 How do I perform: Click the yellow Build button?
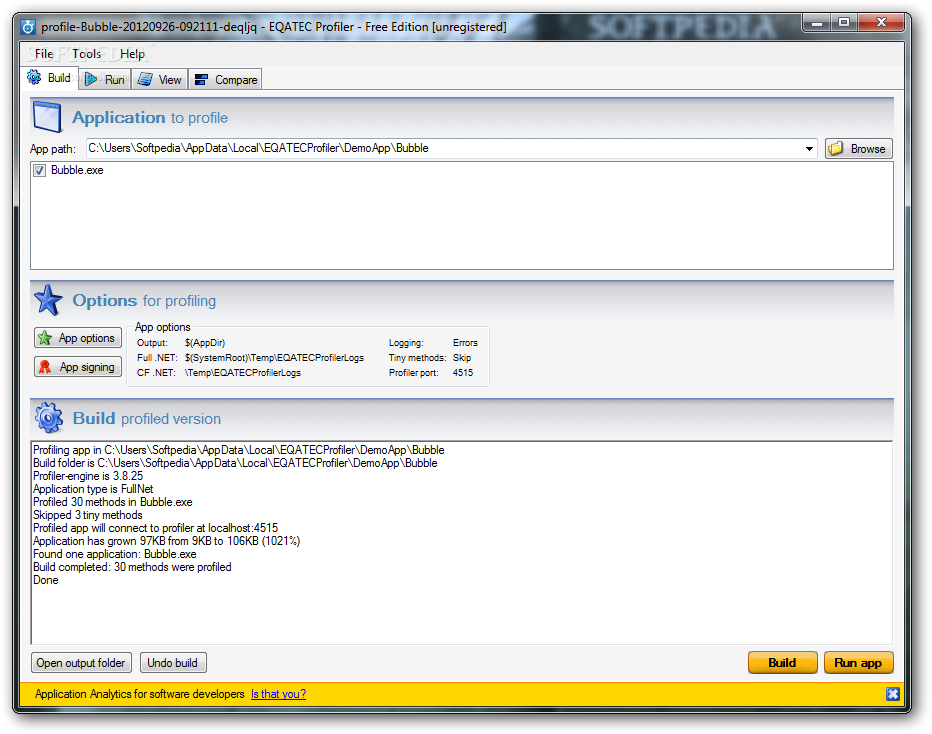click(782, 663)
